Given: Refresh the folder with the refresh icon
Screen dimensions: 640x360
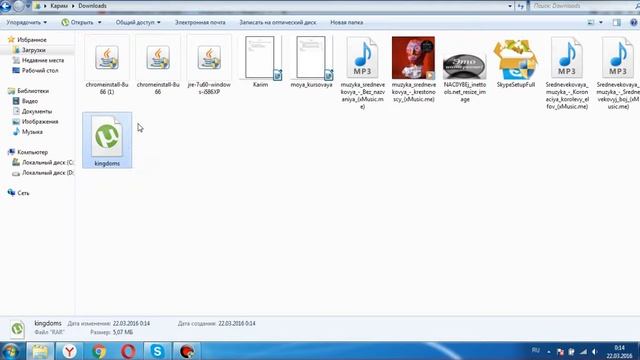Looking at the screenshot, I should click(521, 6).
